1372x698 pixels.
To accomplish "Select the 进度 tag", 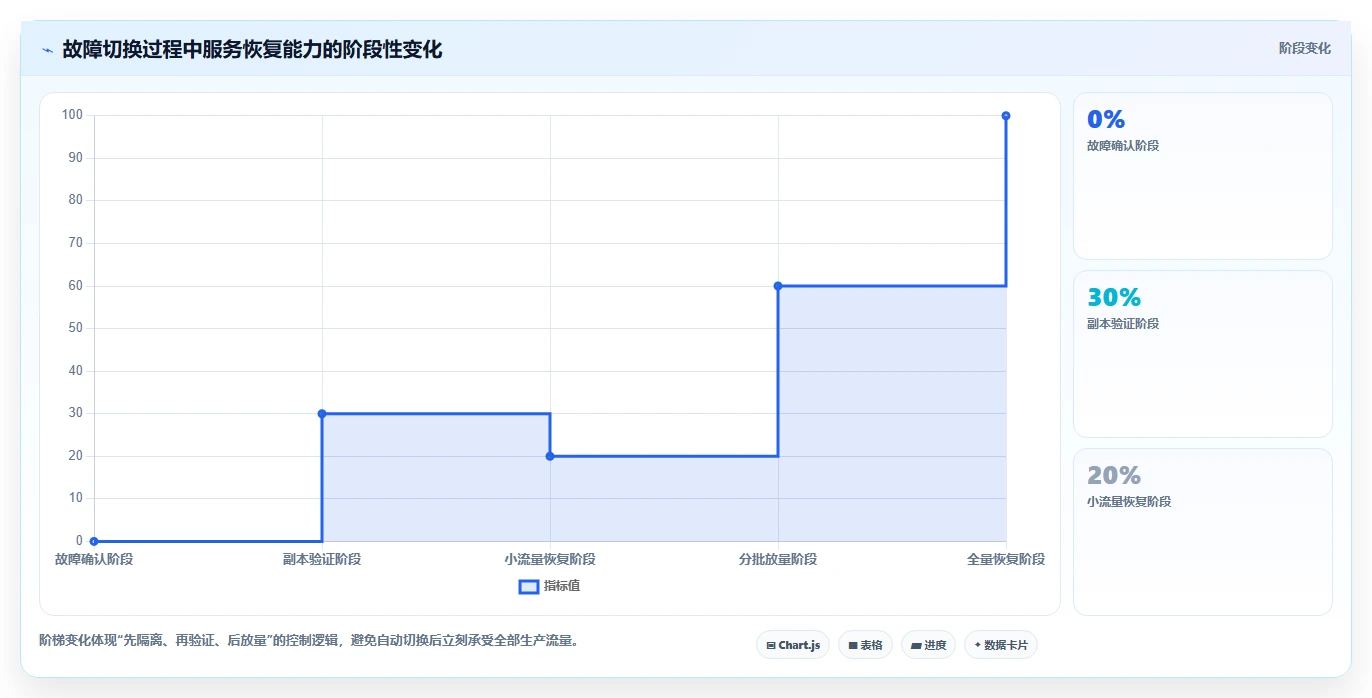I will 928,645.
